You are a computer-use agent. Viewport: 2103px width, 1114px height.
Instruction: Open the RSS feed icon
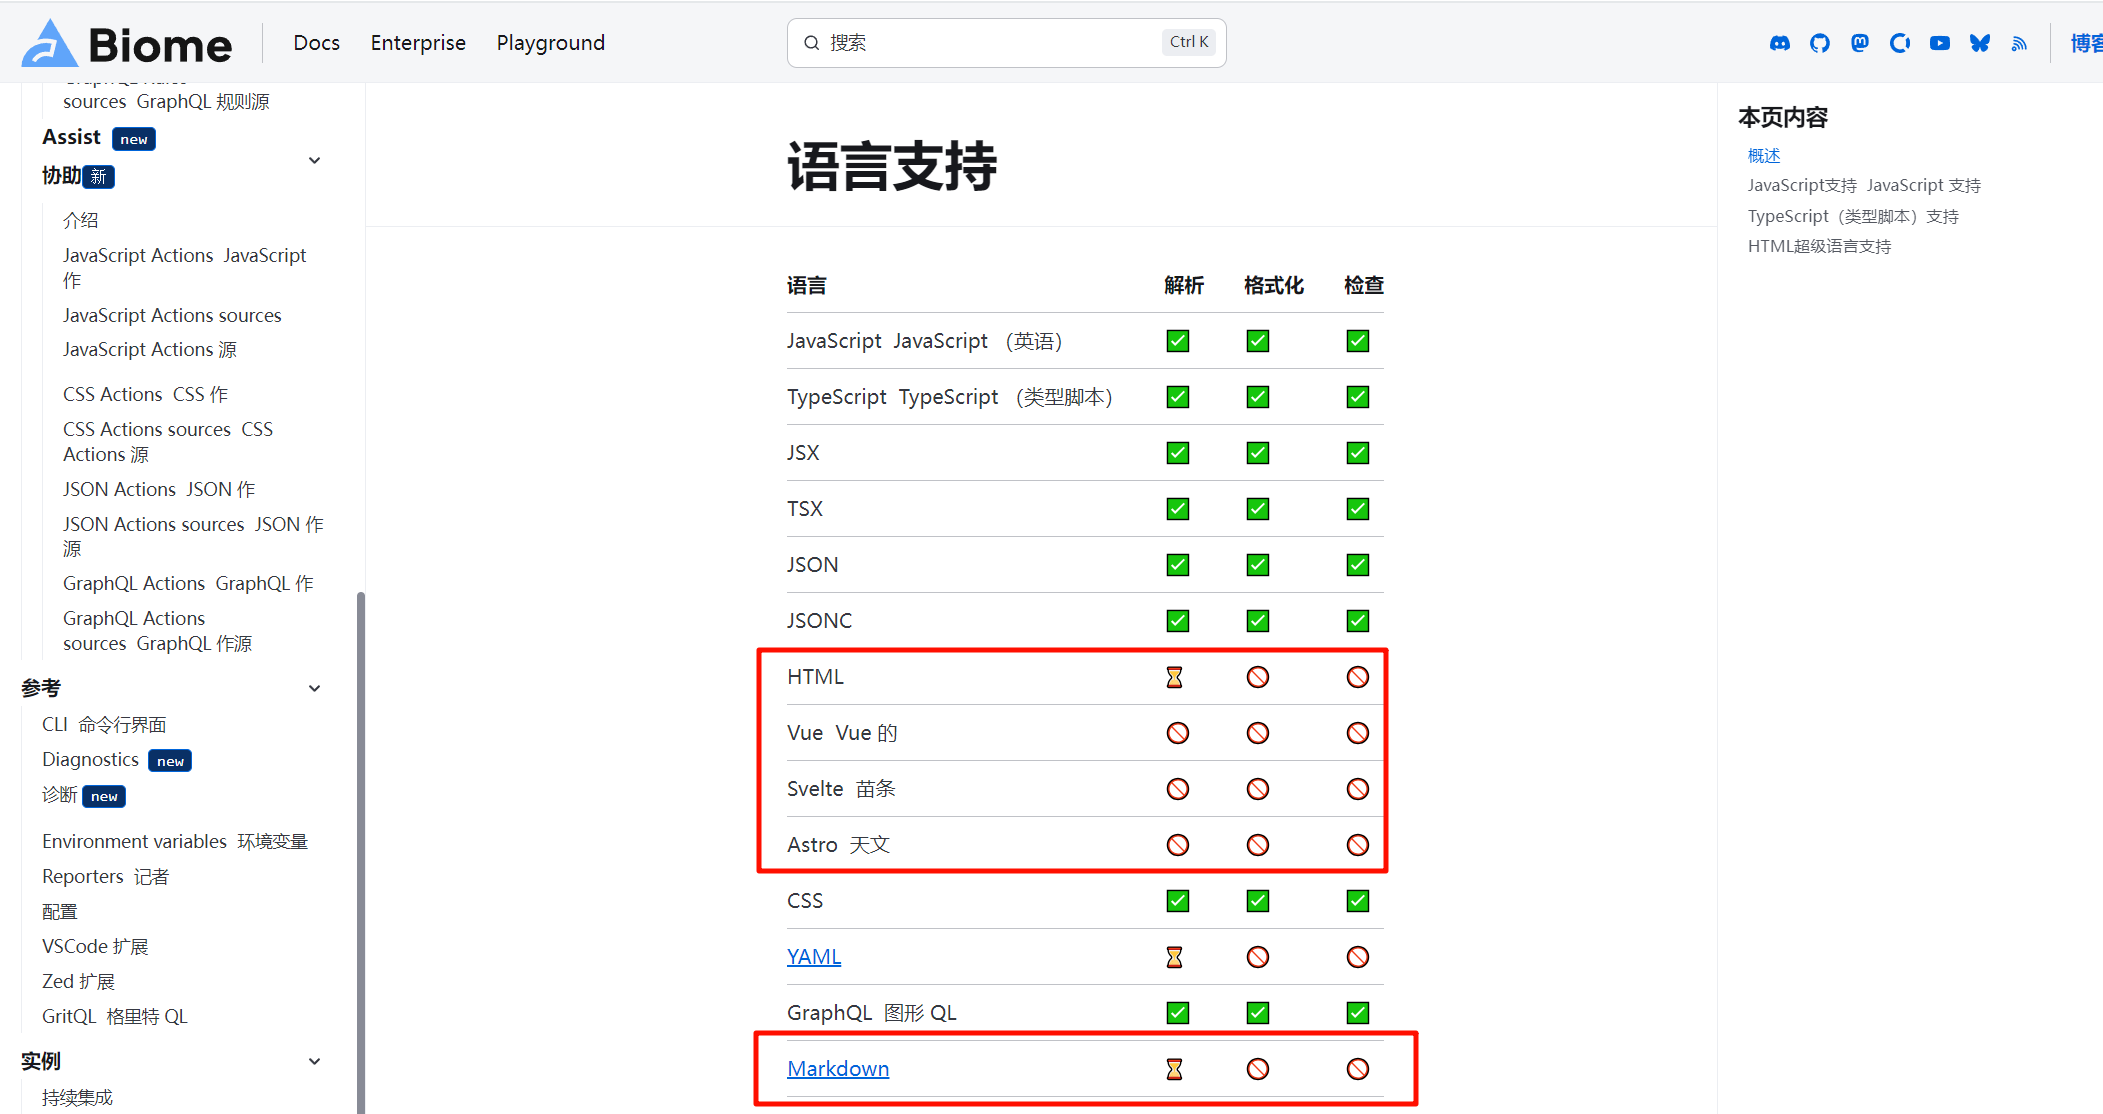[2019, 43]
